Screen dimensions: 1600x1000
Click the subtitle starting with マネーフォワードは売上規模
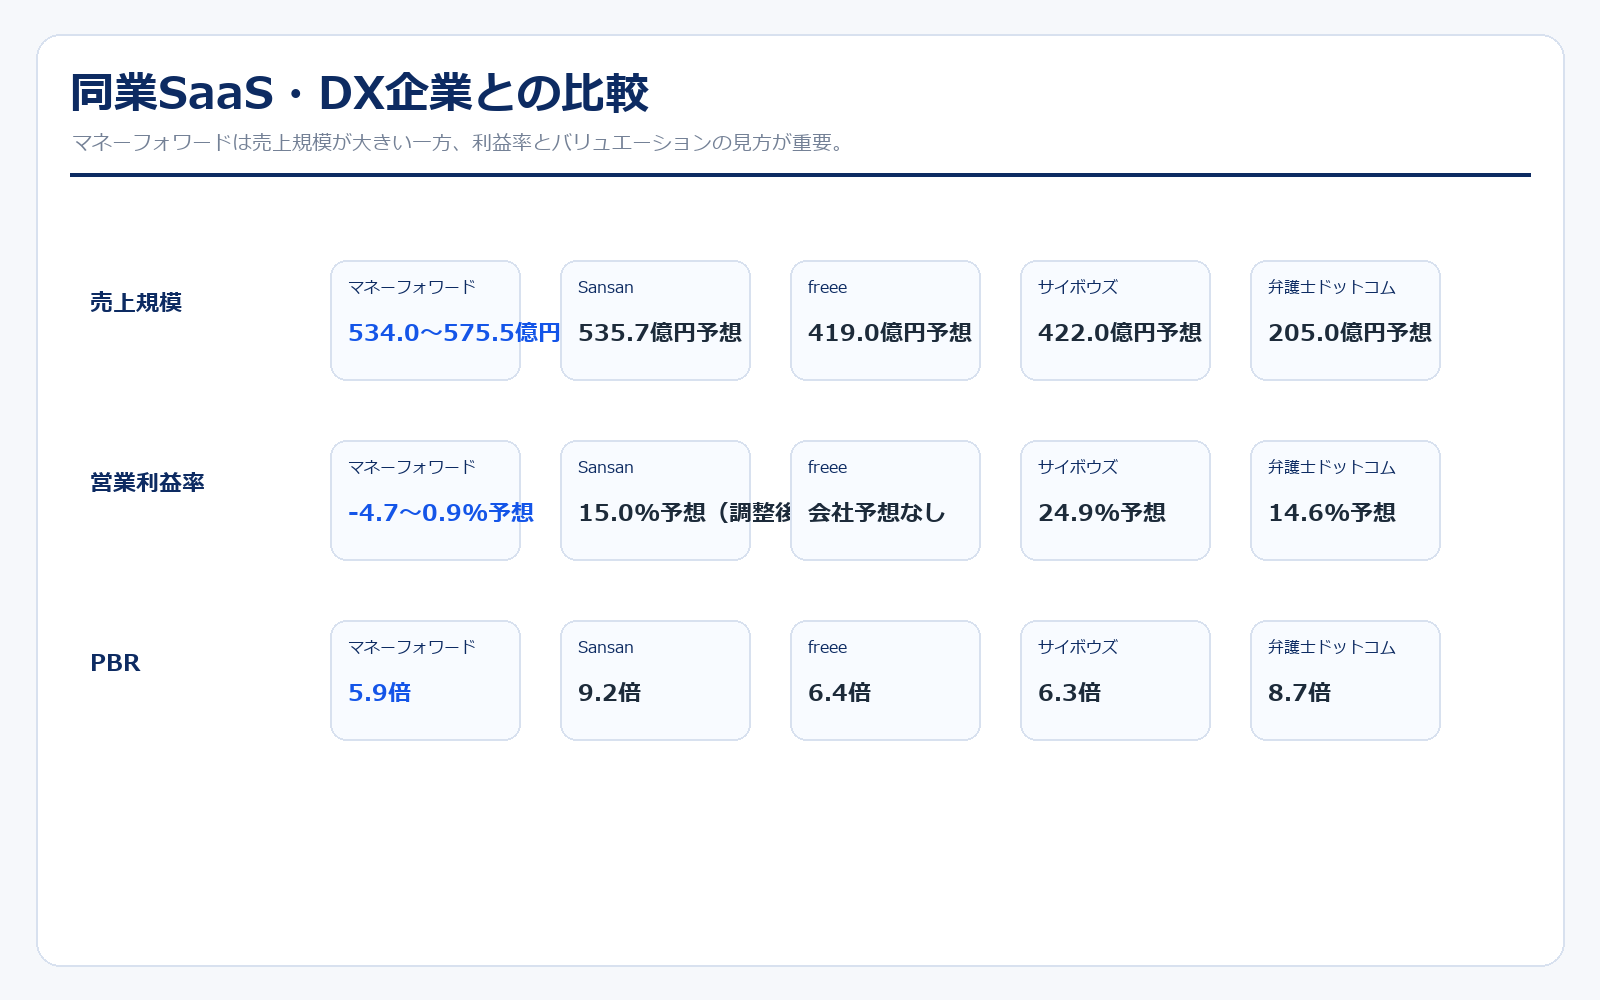point(461,142)
